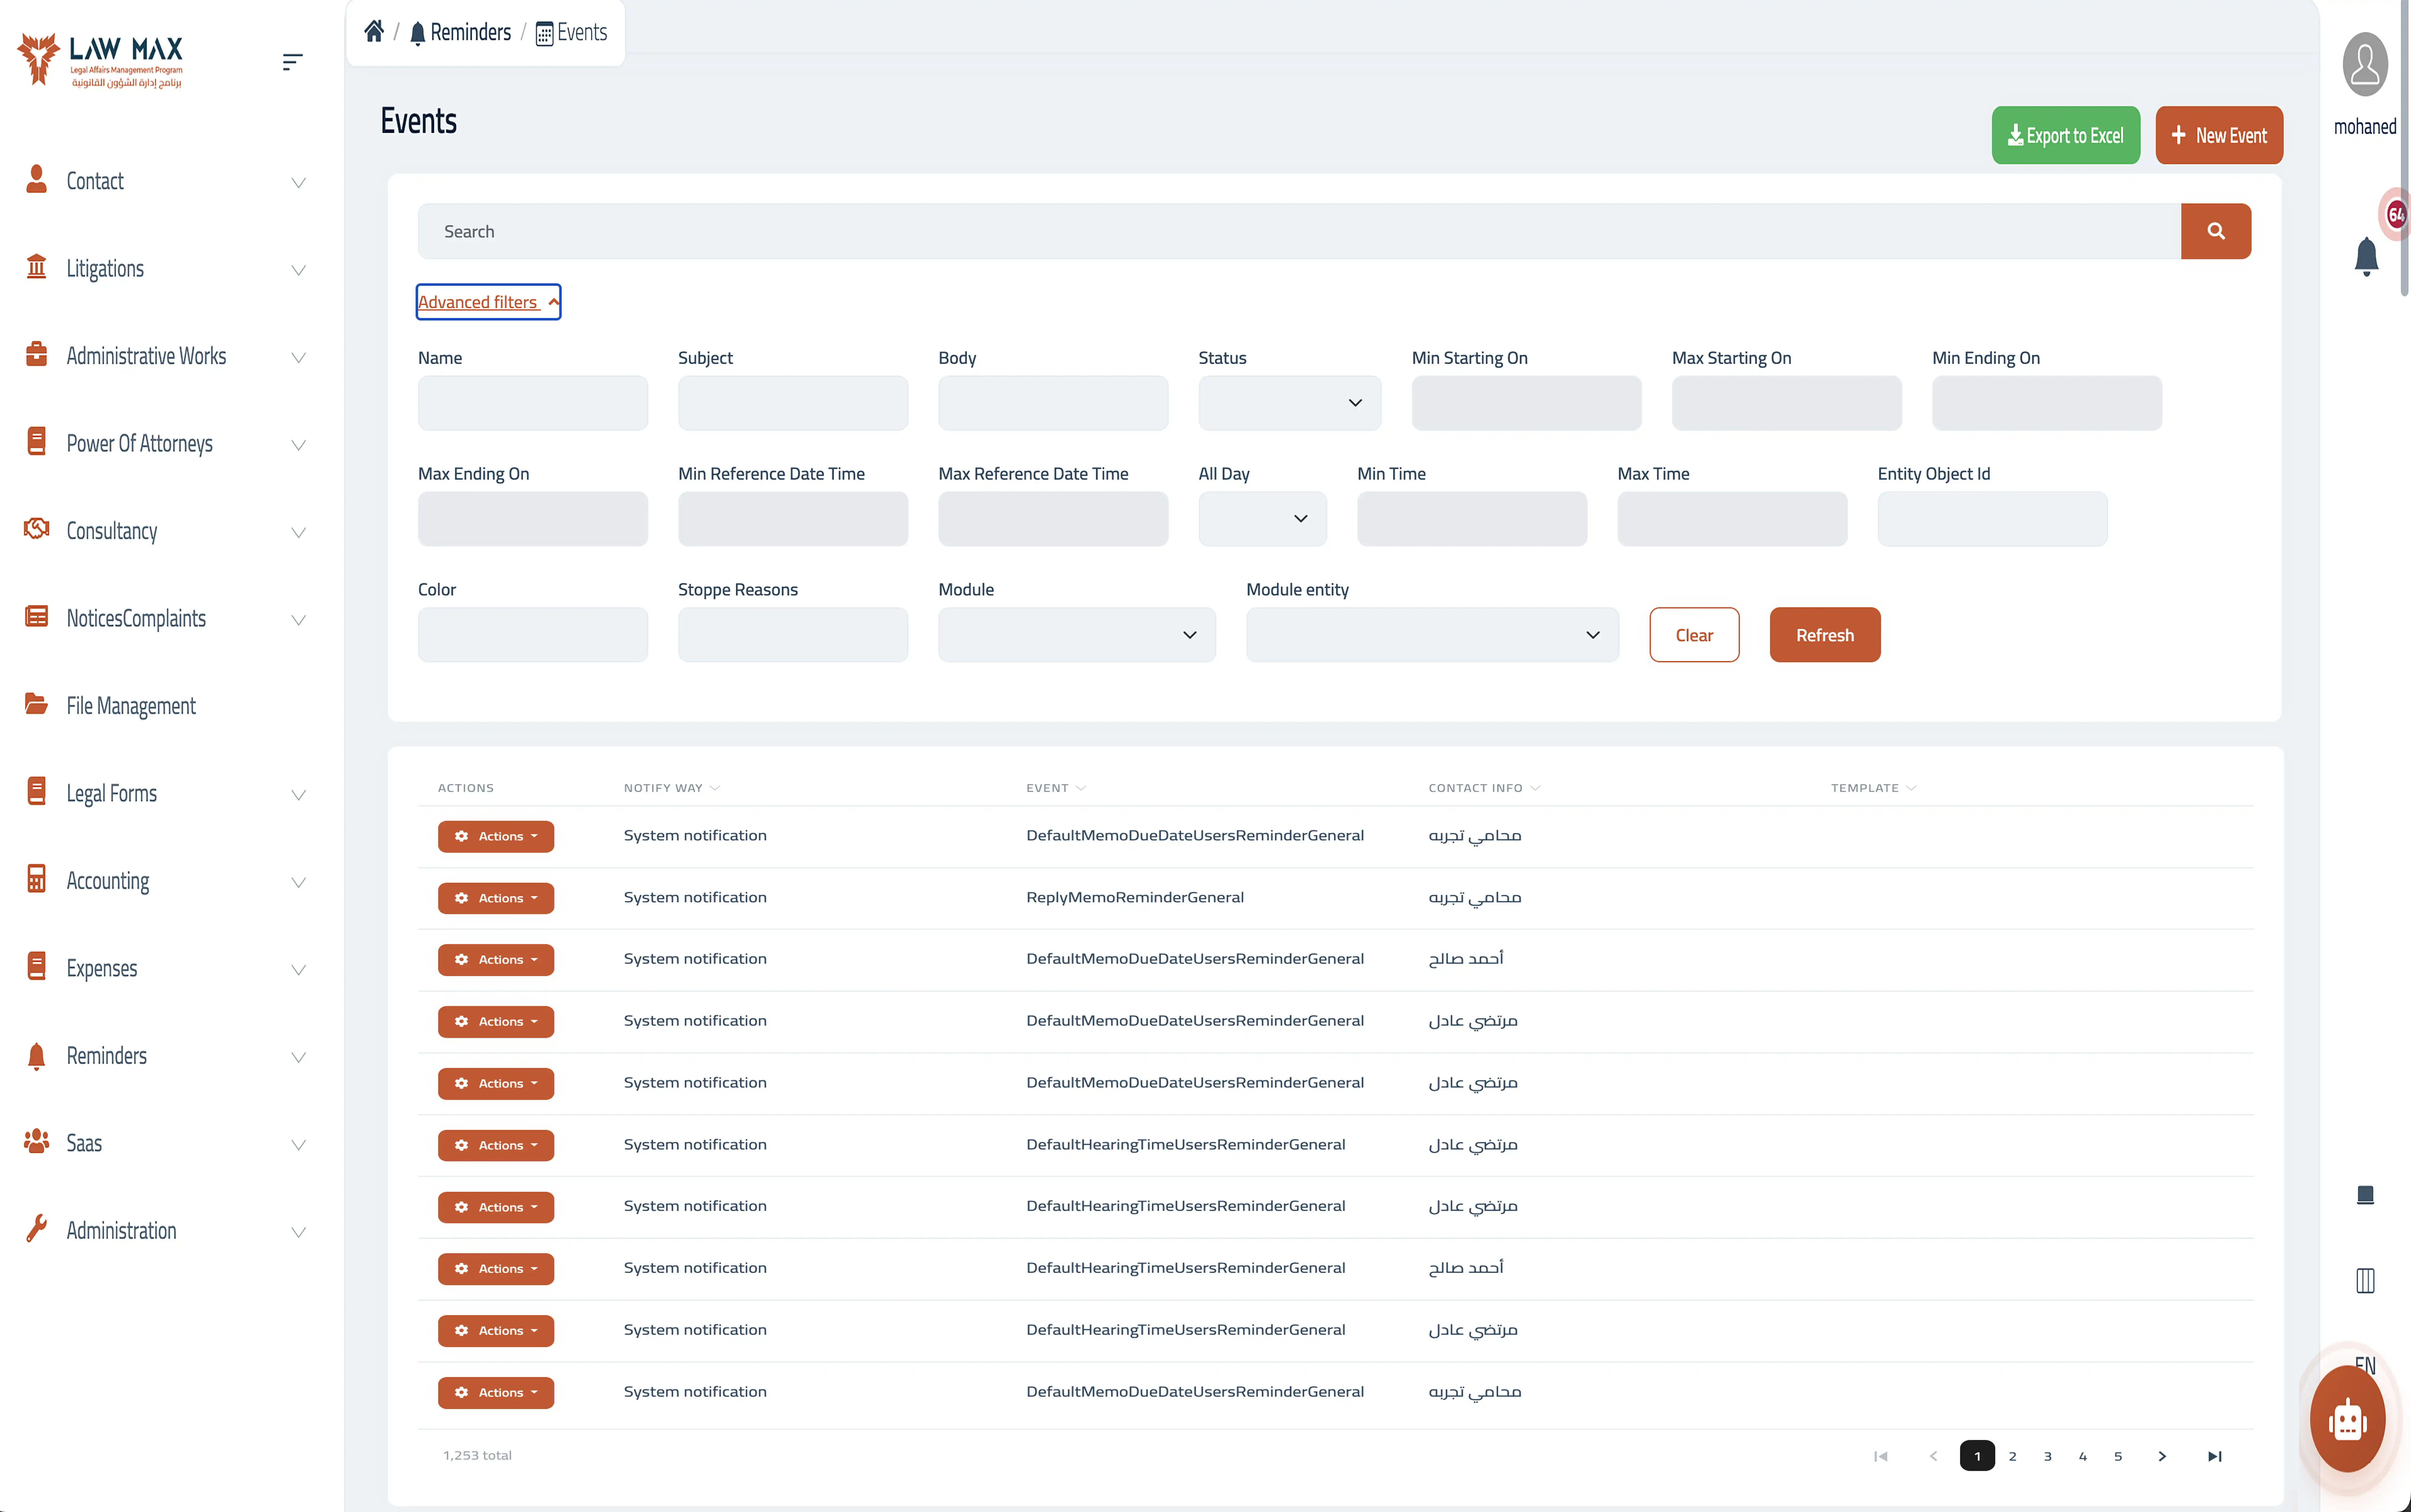Go to the next page arrow
Image resolution: width=2411 pixels, height=1512 pixels.
pyautogui.click(x=2162, y=1456)
